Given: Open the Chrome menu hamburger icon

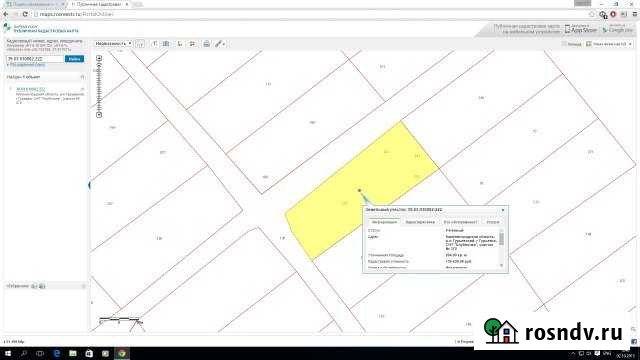Looking at the screenshot, I should coord(635,14).
